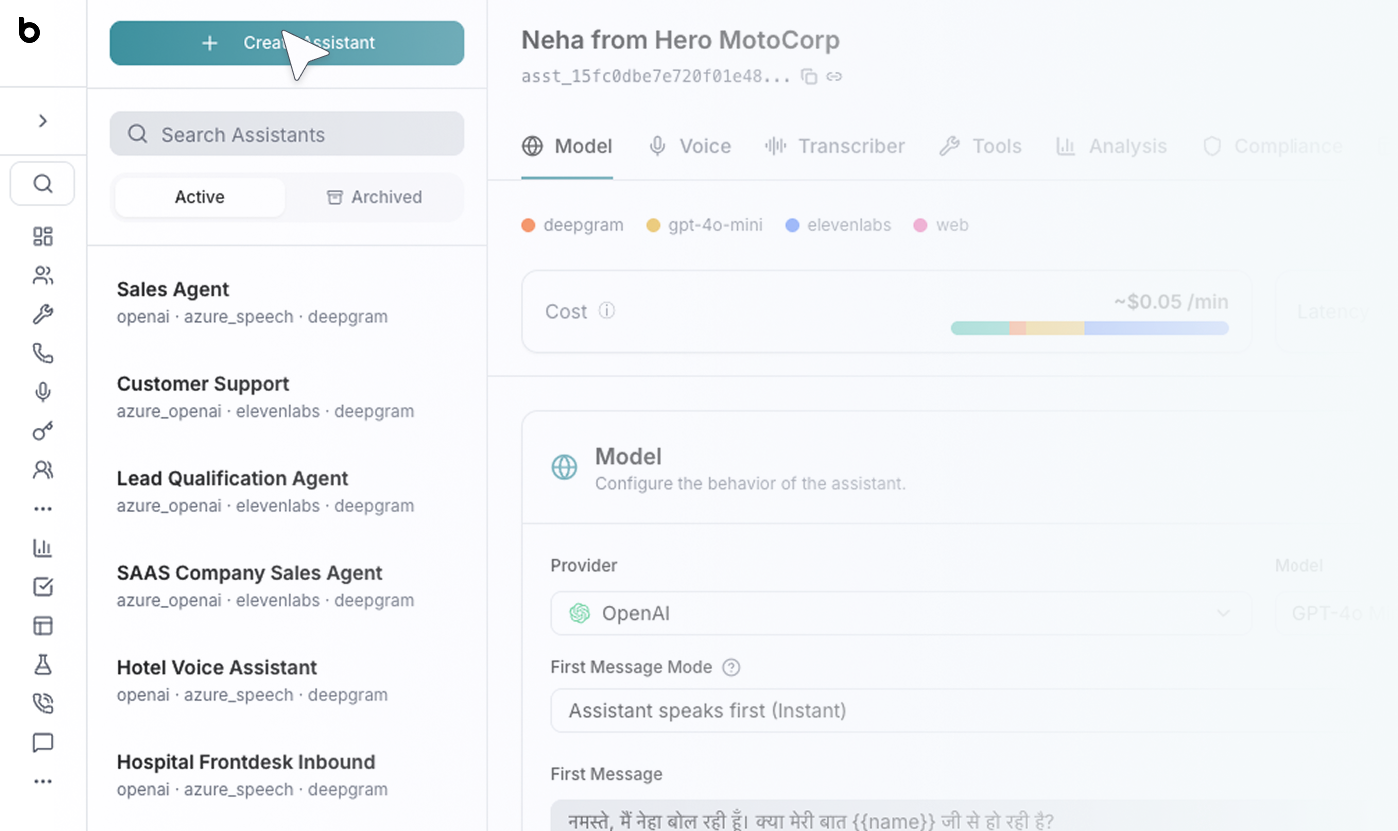Switch to the Voice tab
The width and height of the screenshot is (1398, 831).
[689, 147]
